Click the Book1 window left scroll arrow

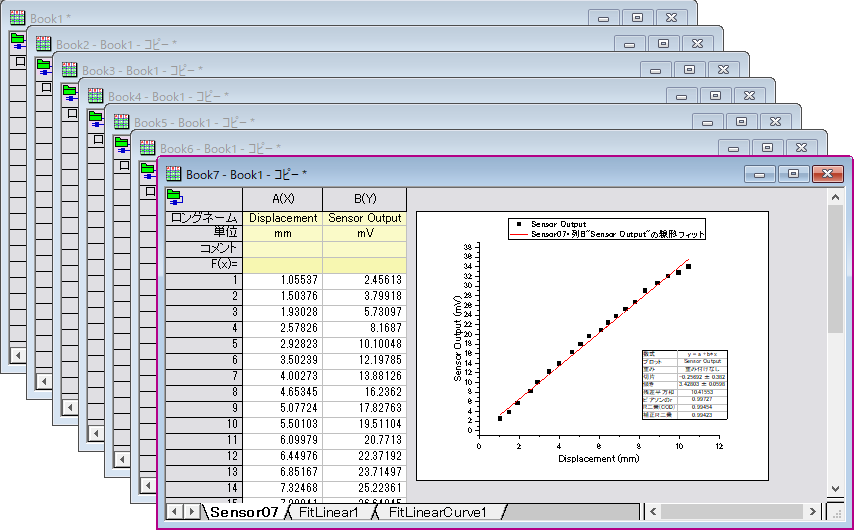18,356
